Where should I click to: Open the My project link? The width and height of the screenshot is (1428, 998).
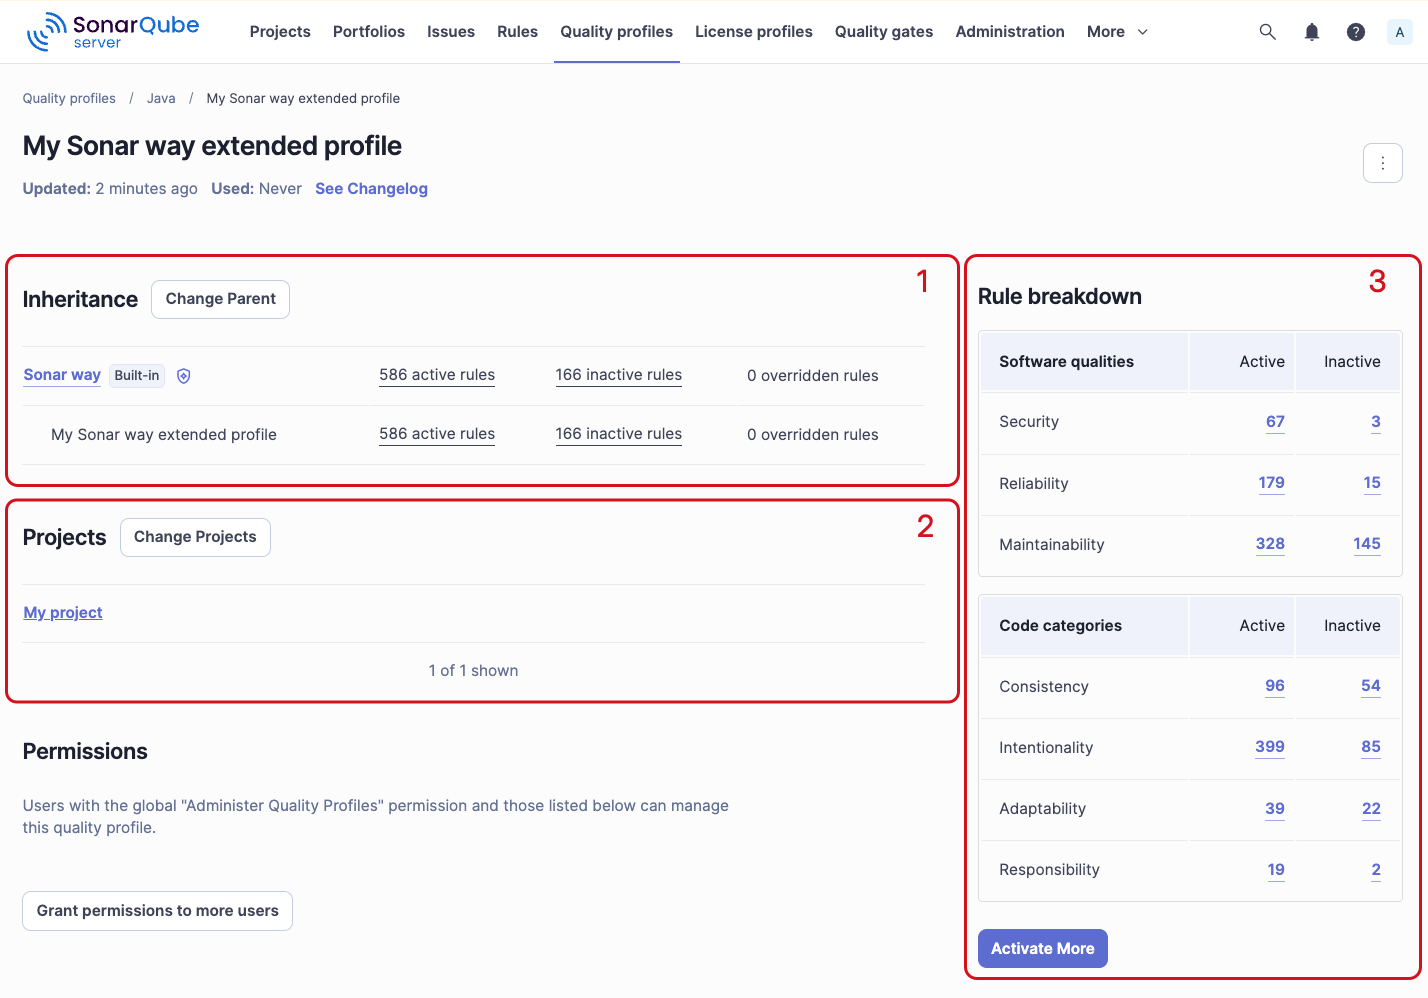click(63, 613)
